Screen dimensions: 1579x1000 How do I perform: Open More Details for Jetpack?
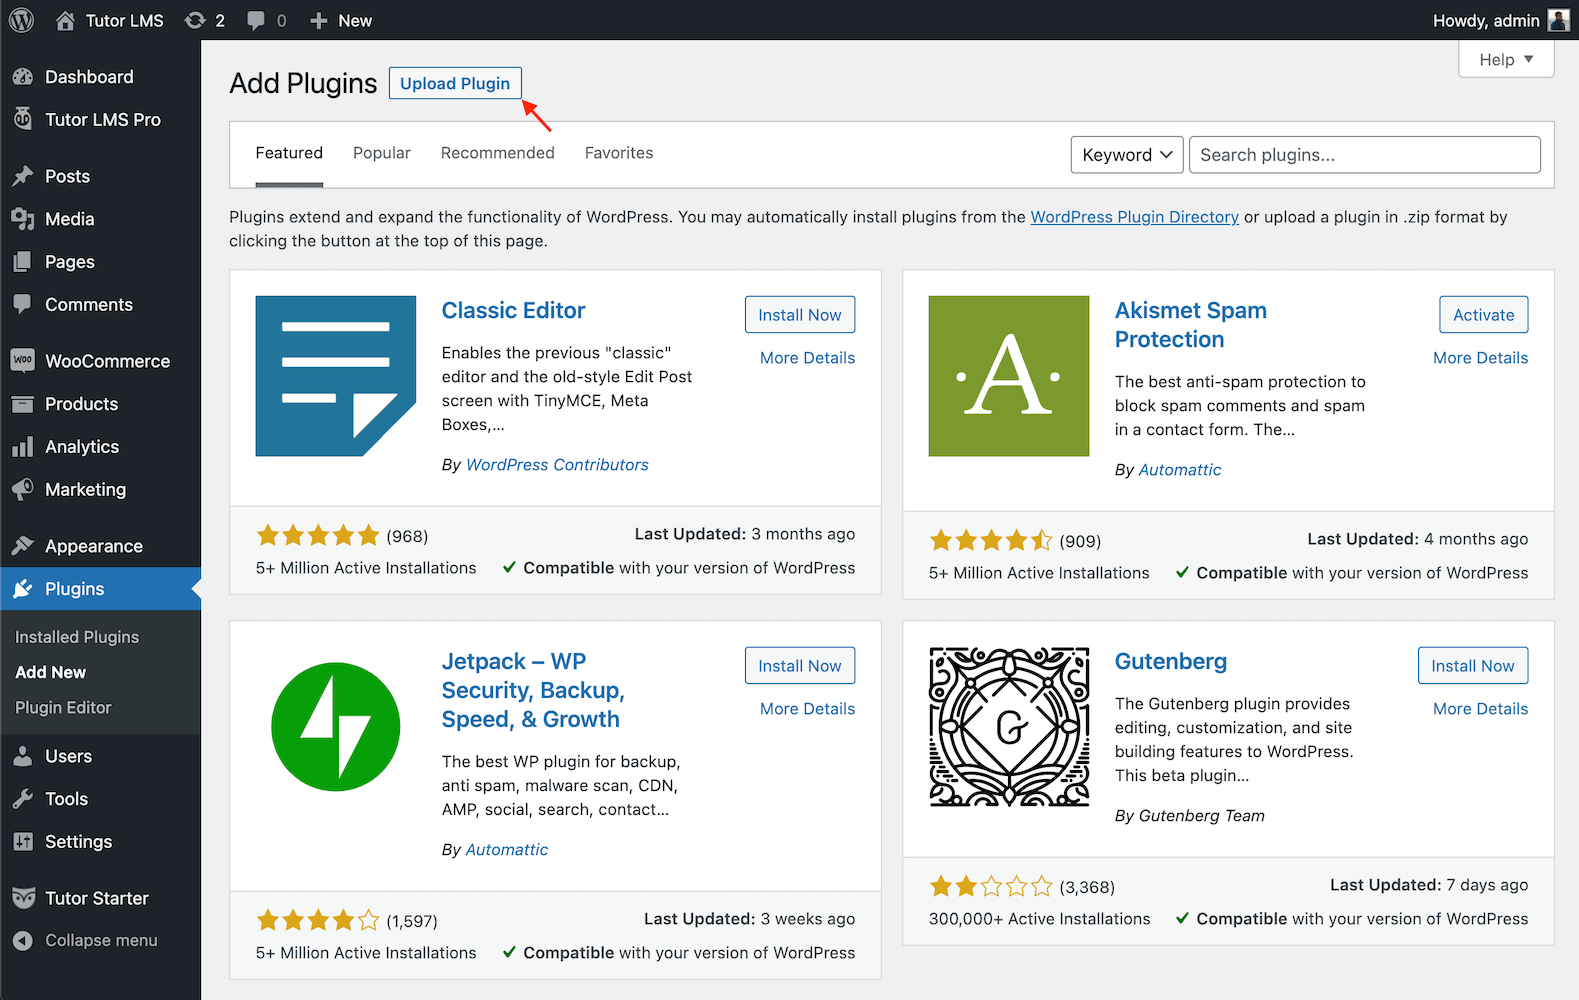(x=808, y=709)
